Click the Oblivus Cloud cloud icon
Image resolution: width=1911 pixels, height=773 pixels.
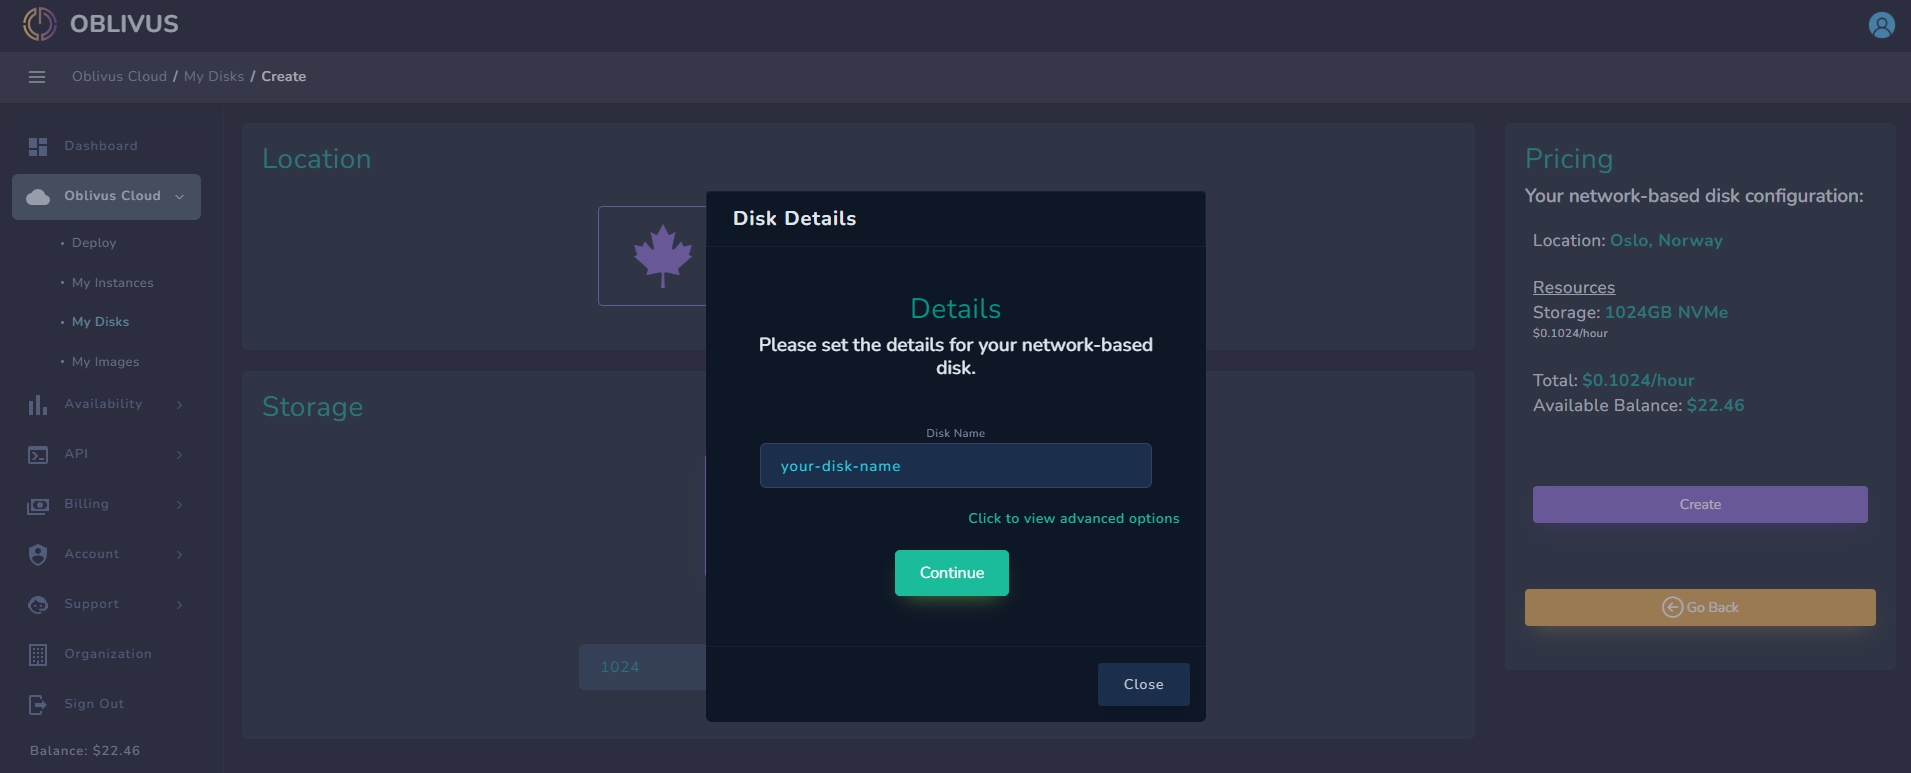[x=38, y=197]
